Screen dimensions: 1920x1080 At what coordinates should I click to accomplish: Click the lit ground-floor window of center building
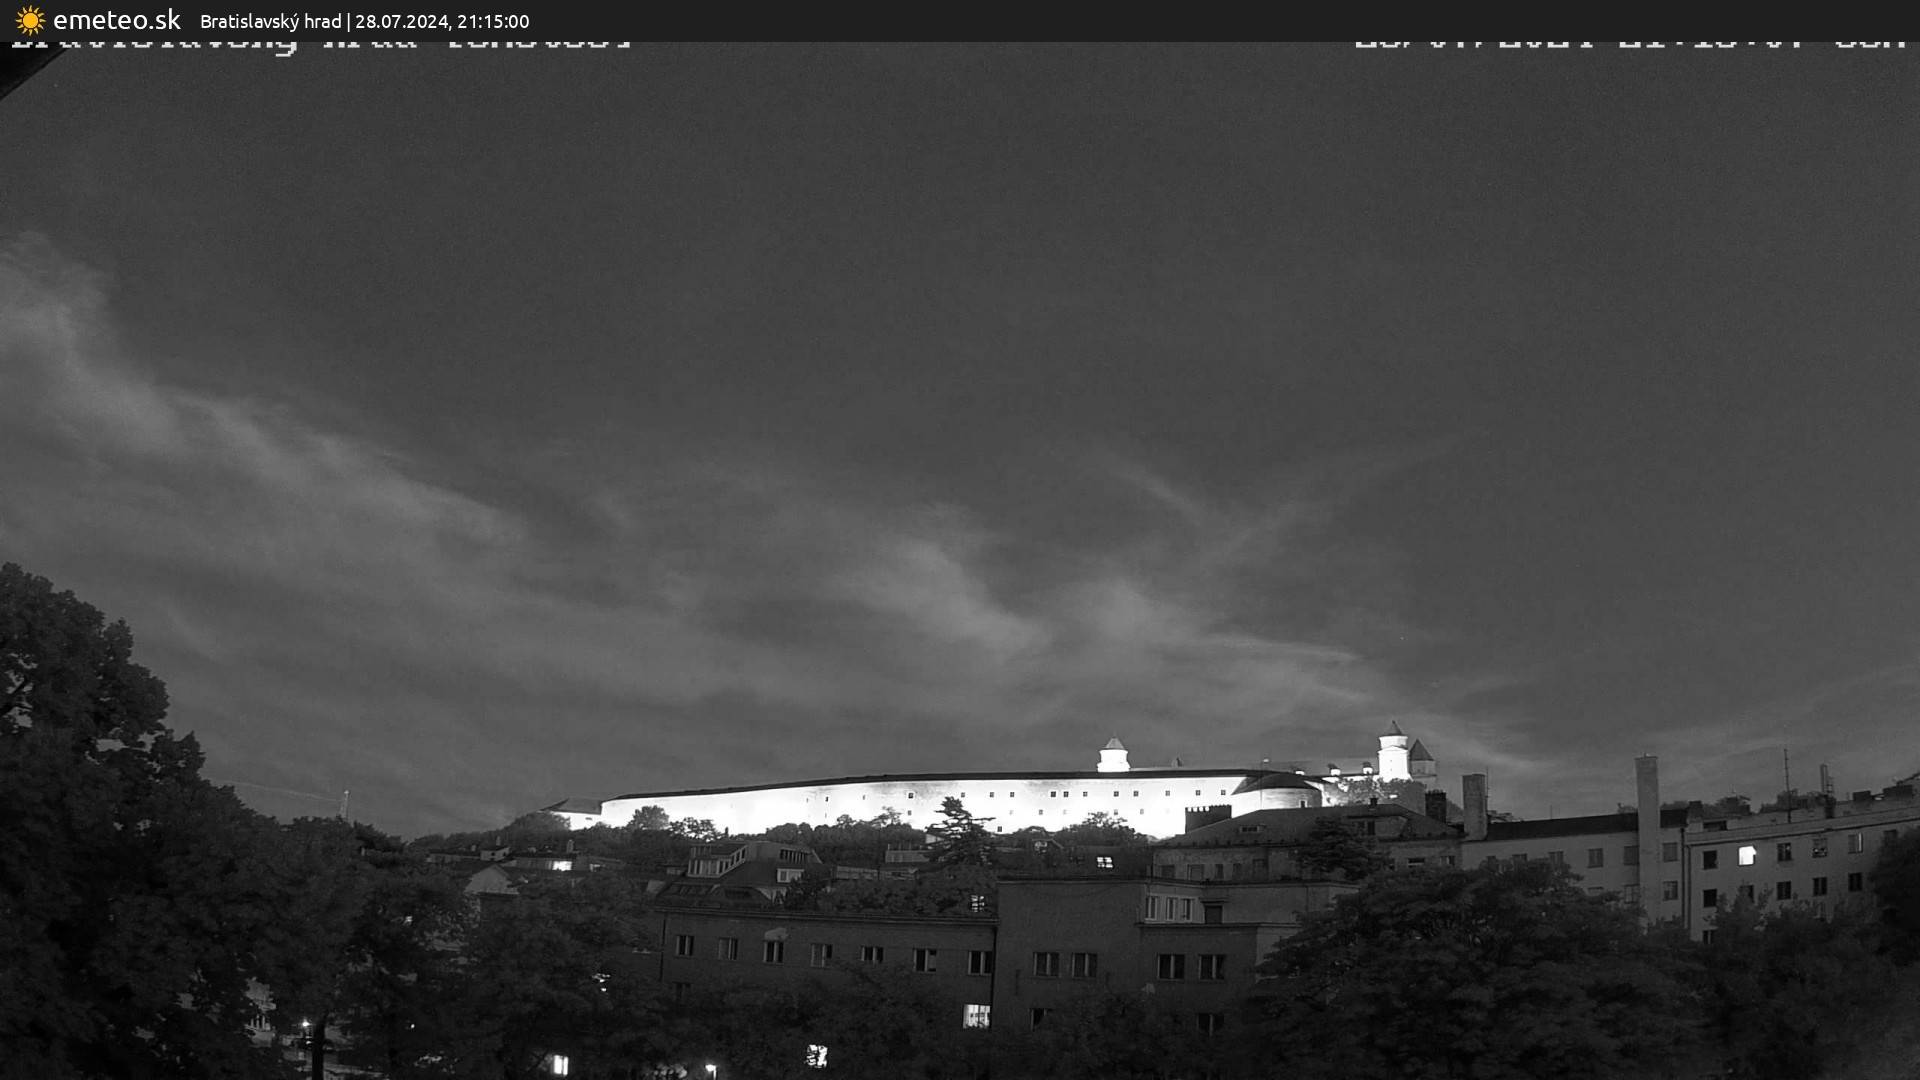[976, 1016]
